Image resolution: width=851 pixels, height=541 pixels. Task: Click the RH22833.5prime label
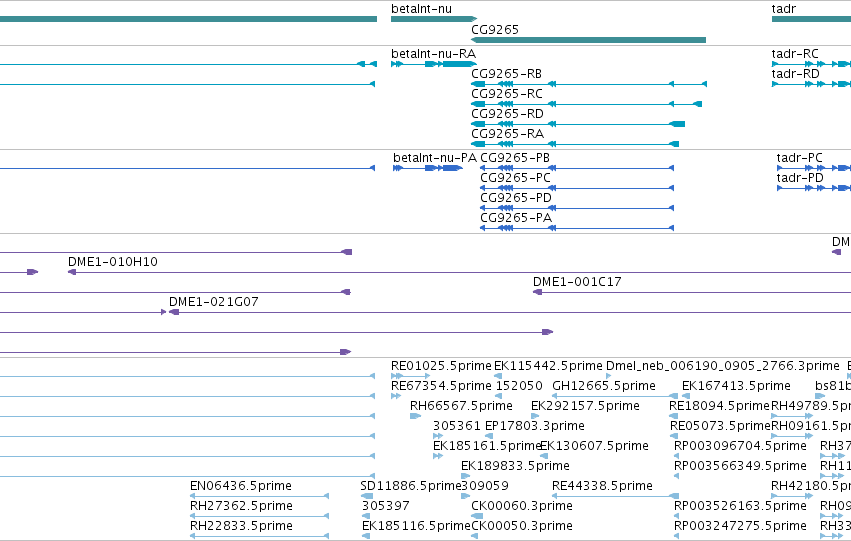coord(241,526)
